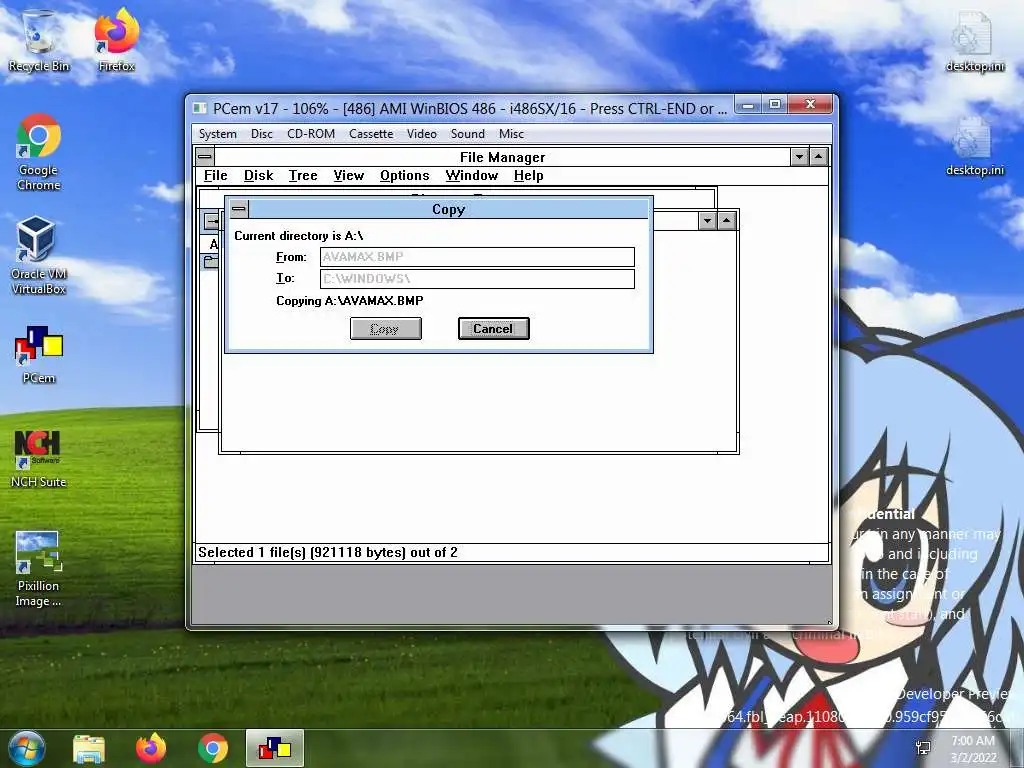This screenshot has height=768, width=1024.
Task: Click the Copy dialog title bar
Action: coord(449,209)
